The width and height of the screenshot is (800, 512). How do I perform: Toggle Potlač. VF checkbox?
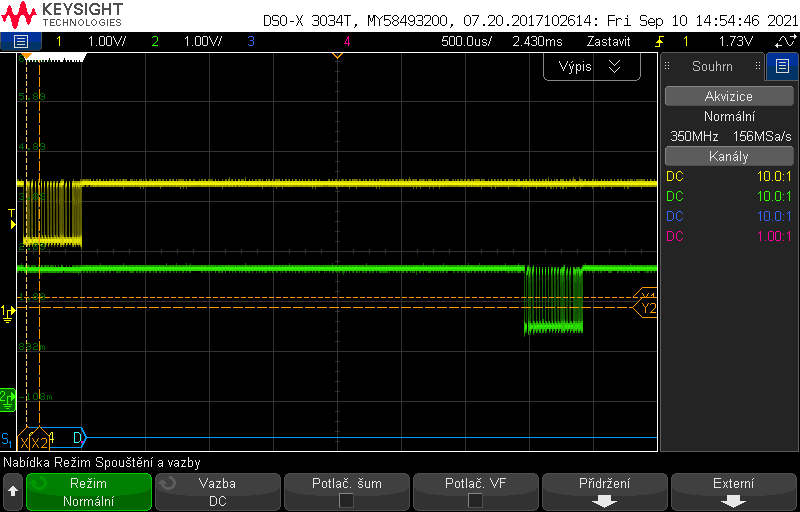coord(476,500)
